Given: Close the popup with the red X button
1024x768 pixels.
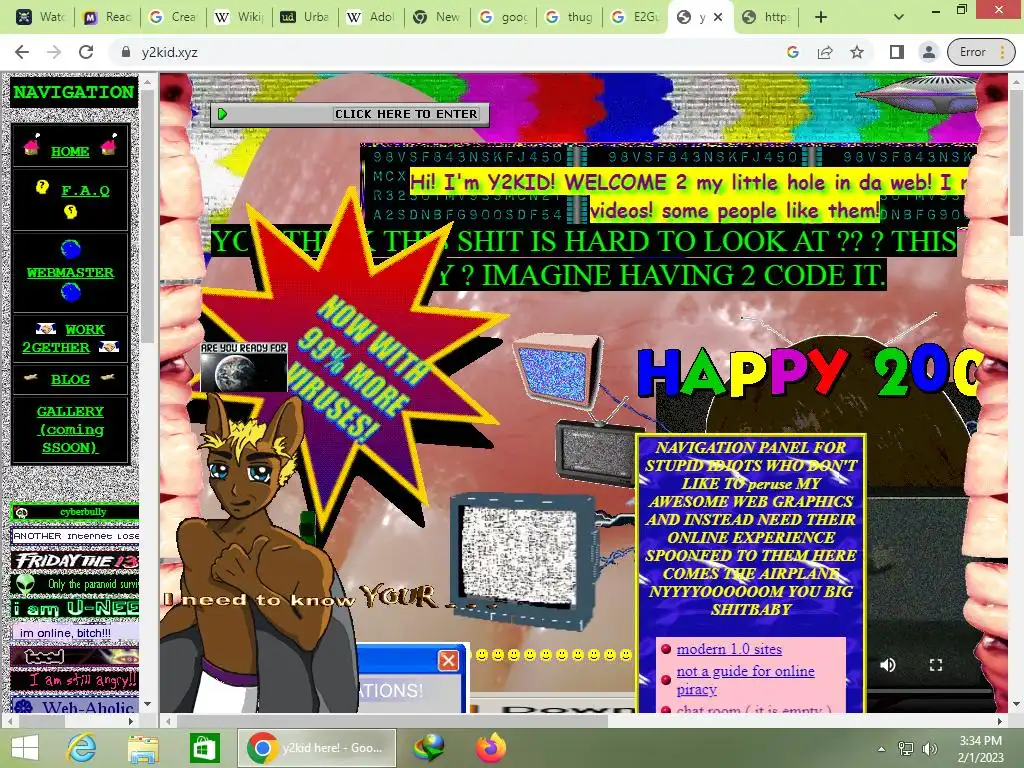Looking at the screenshot, I should coord(448,661).
